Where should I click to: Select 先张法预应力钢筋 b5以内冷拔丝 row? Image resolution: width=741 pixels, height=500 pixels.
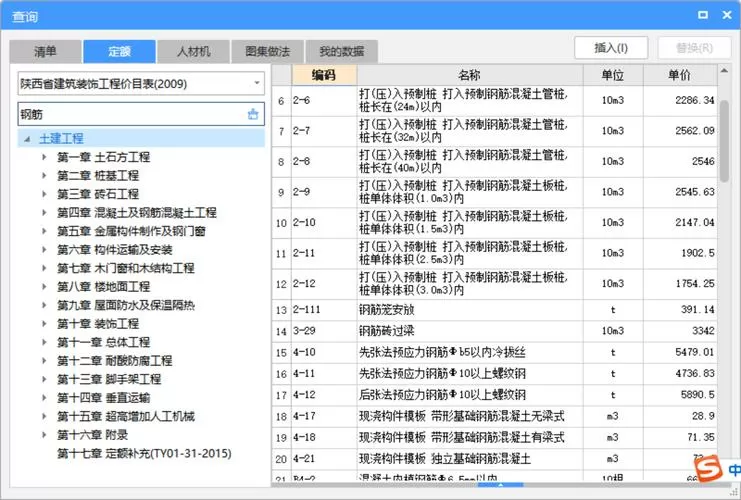[x=494, y=352]
